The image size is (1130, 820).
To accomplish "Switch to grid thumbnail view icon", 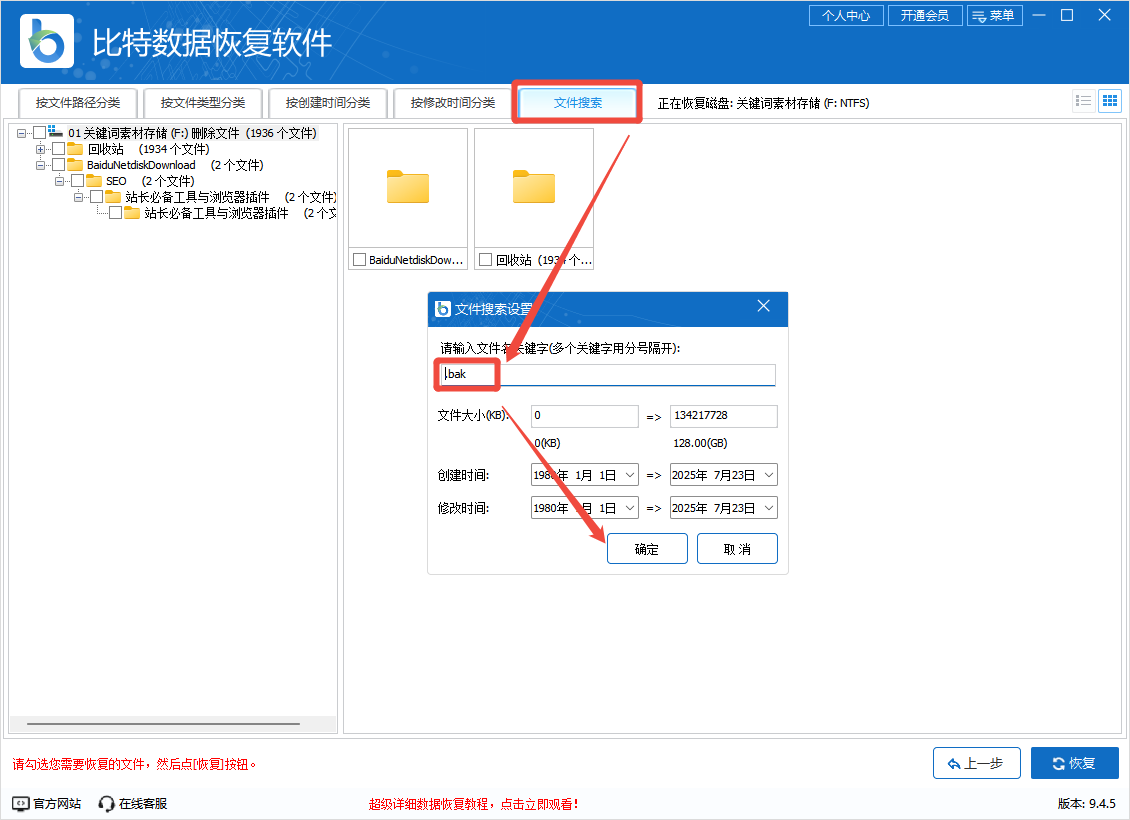I will point(1110,101).
